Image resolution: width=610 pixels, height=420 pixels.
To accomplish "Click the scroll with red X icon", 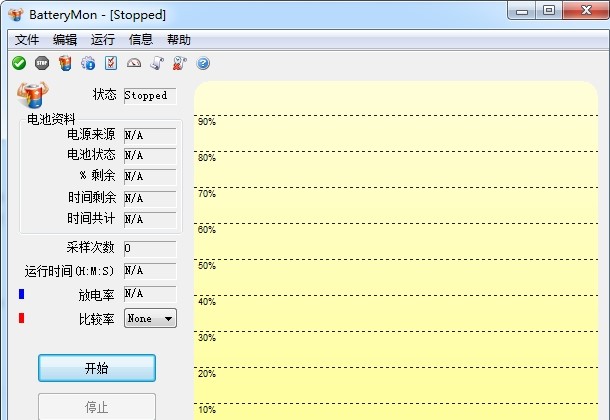I will point(179,63).
